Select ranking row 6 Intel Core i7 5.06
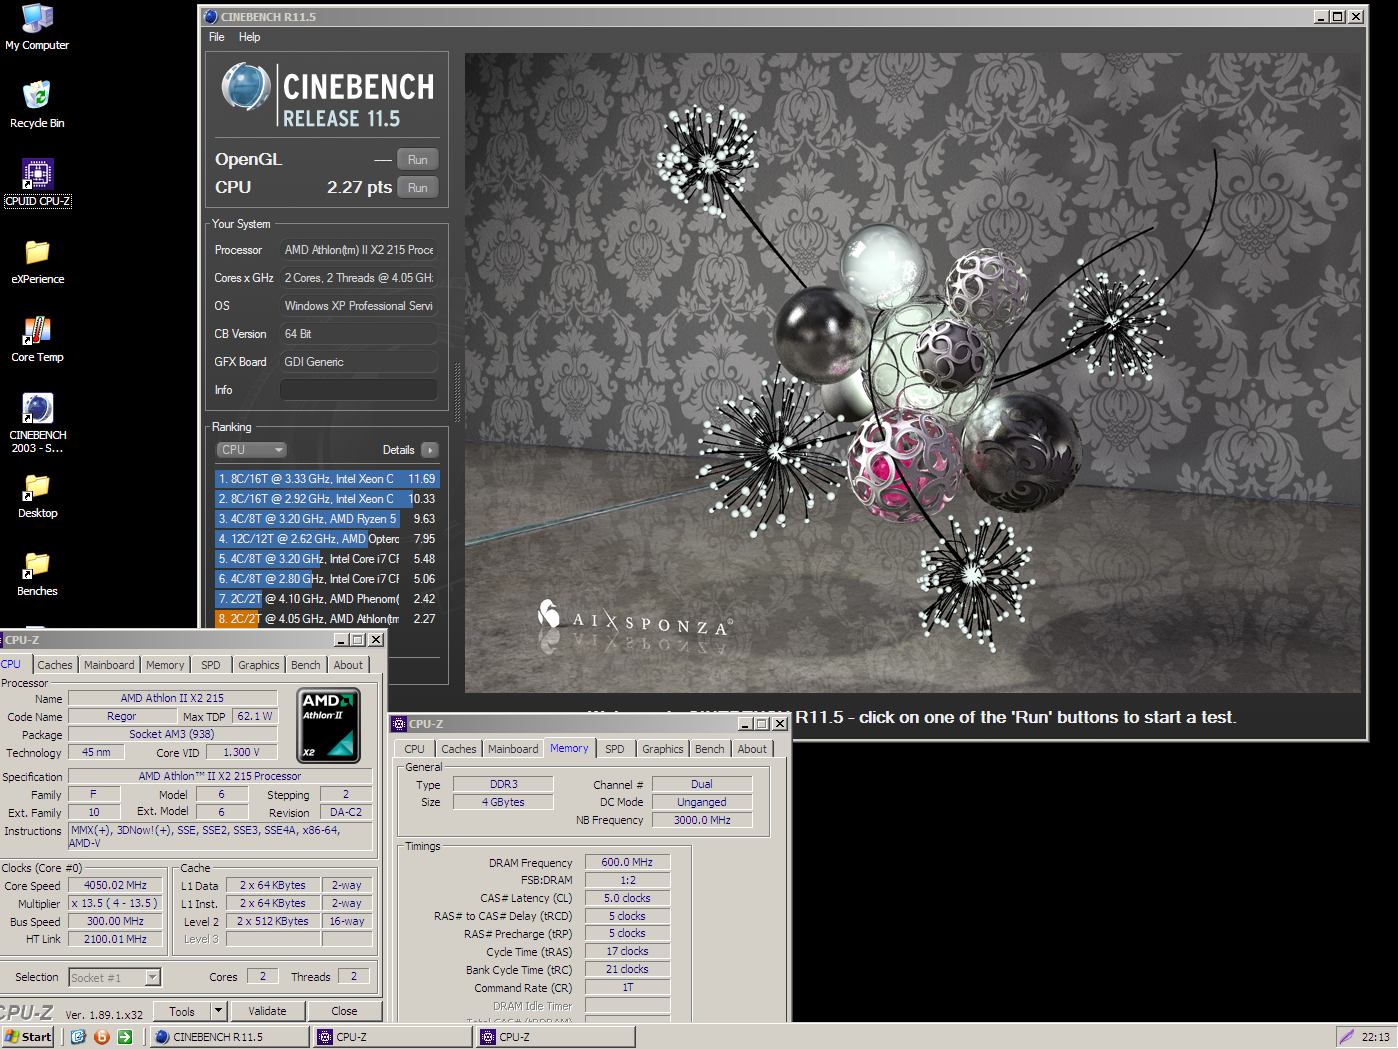Image resolution: width=1398 pixels, height=1049 pixels. pyautogui.click(x=327, y=579)
